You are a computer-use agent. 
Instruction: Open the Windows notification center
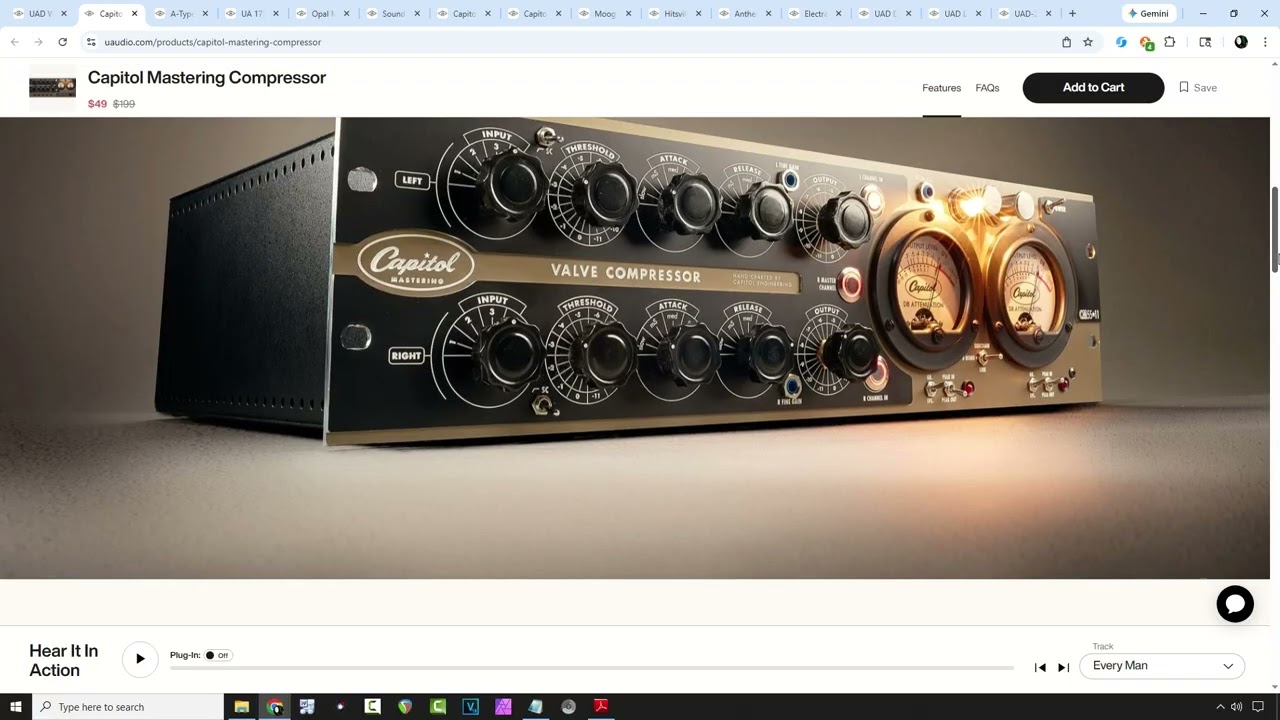pos(1259,707)
